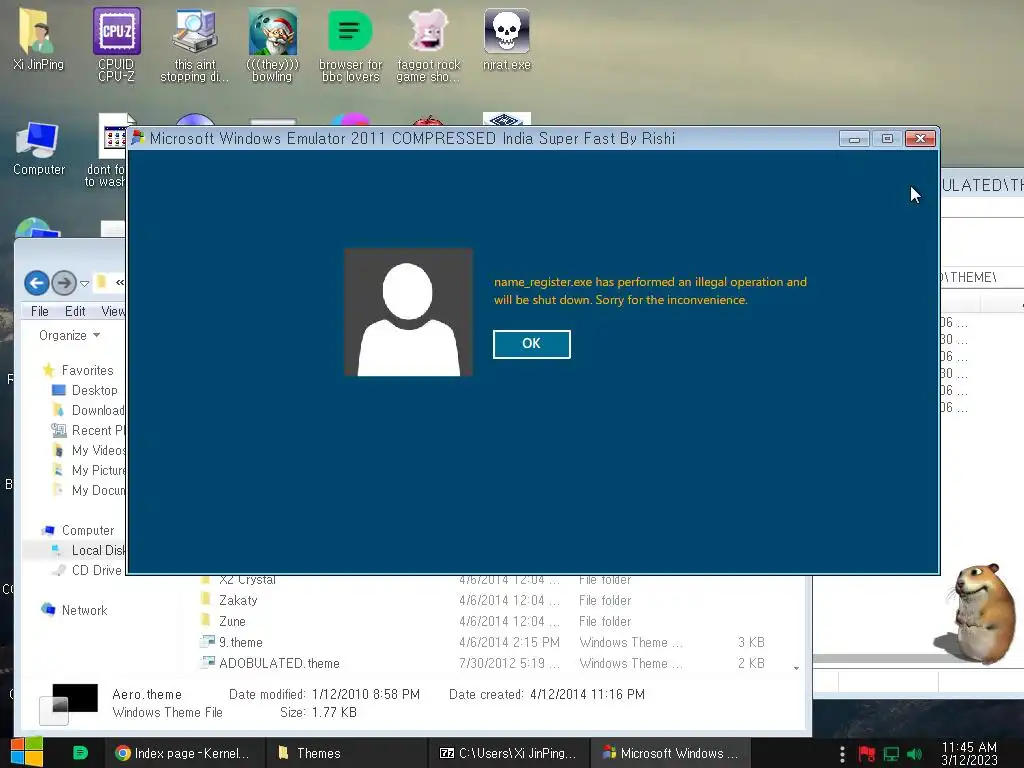Open the Edit menu in Explorer
The width and height of the screenshot is (1024, 768).
75,312
